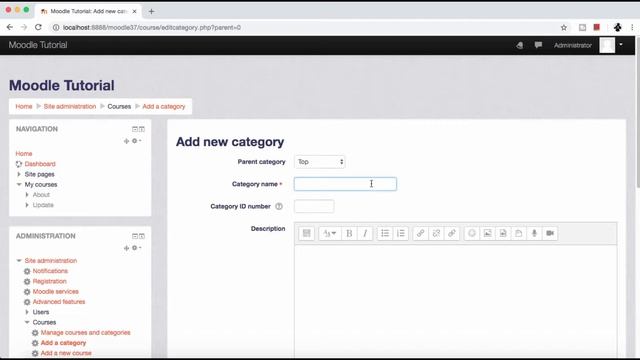This screenshot has width=640, height=360.
Task: Dock the Navigation block
Action: (x=142, y=129)
